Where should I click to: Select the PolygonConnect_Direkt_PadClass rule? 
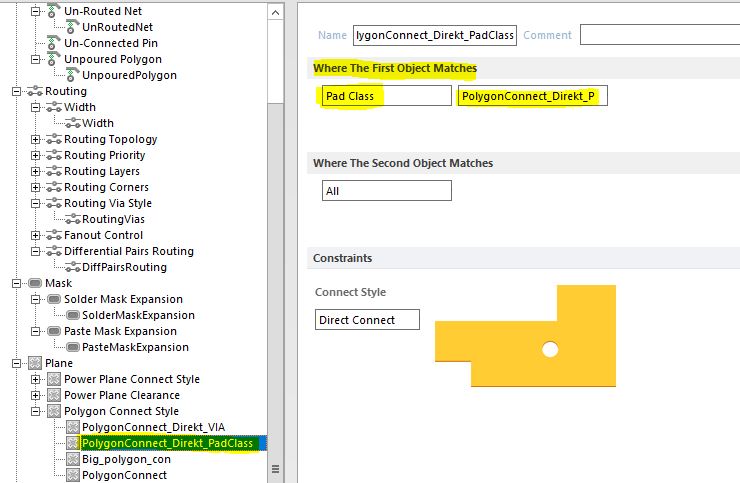[x=168, y=443]
